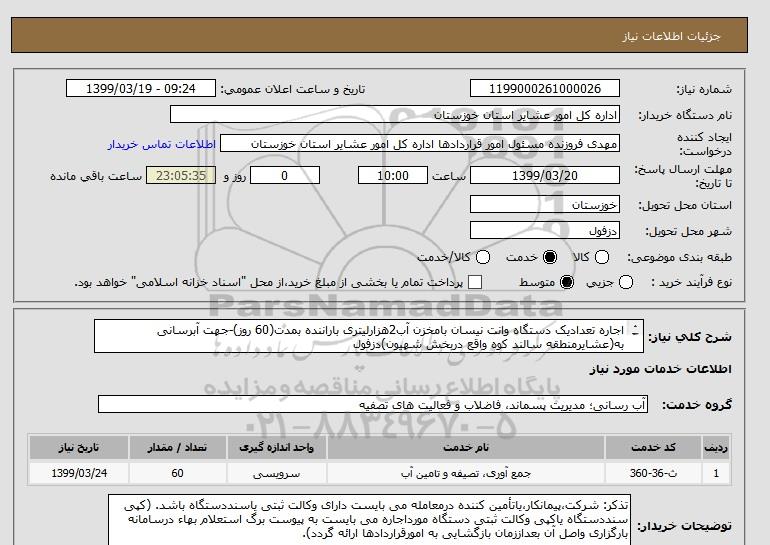The height and width of the screenshot is (545, 770).
Task: Click the واحد اندازه گیری column header
Action: point(276,447)
